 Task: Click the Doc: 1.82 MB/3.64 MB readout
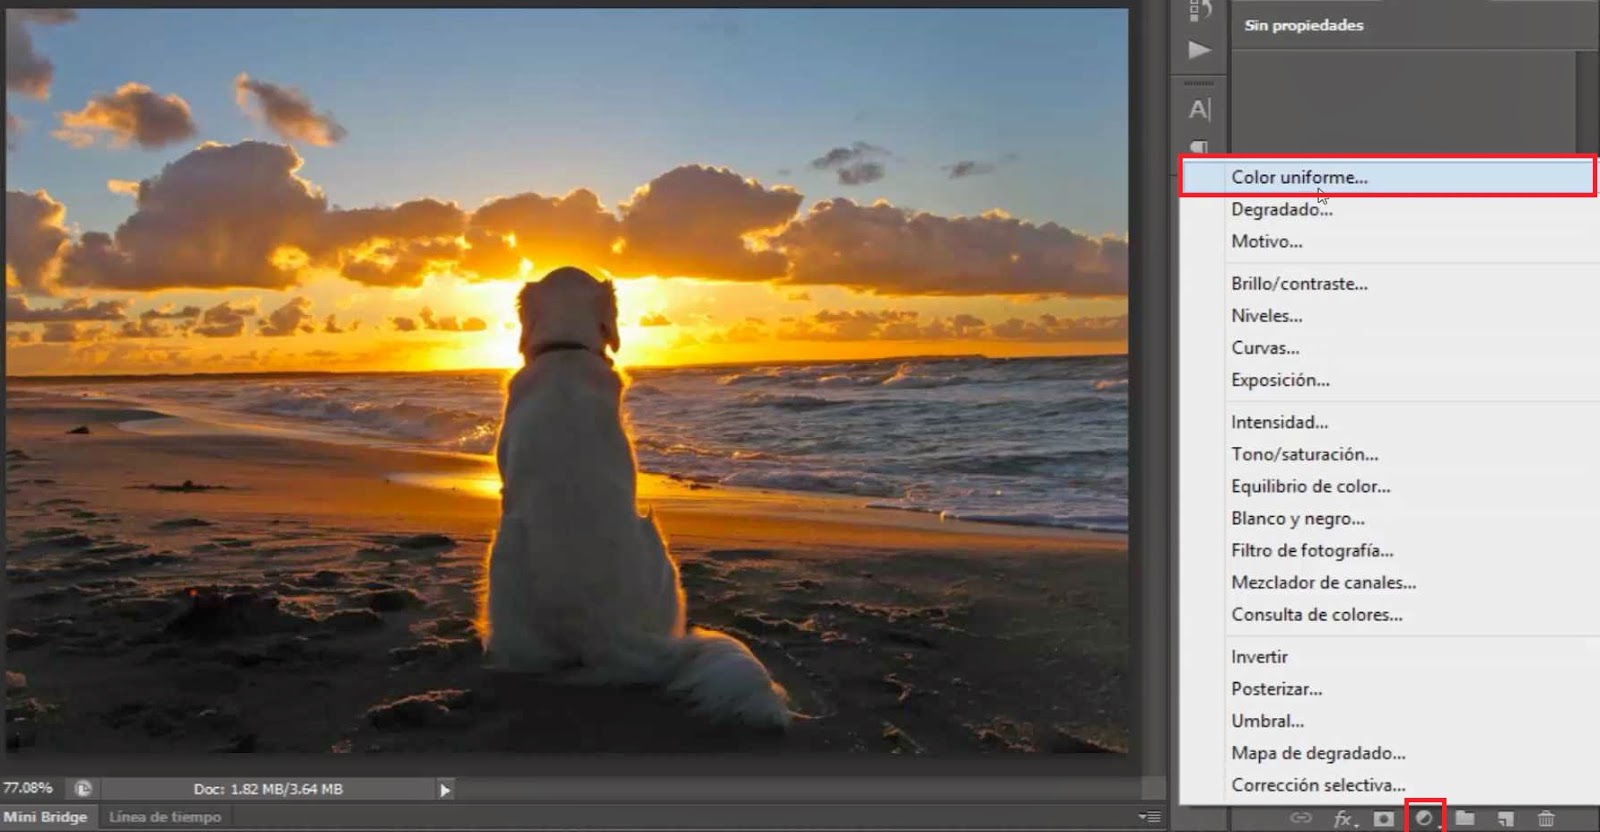(268, 789)
